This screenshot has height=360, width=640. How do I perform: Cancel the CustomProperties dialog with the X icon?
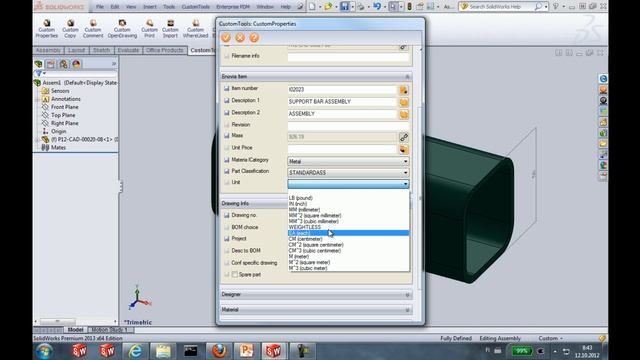[240, 38]
